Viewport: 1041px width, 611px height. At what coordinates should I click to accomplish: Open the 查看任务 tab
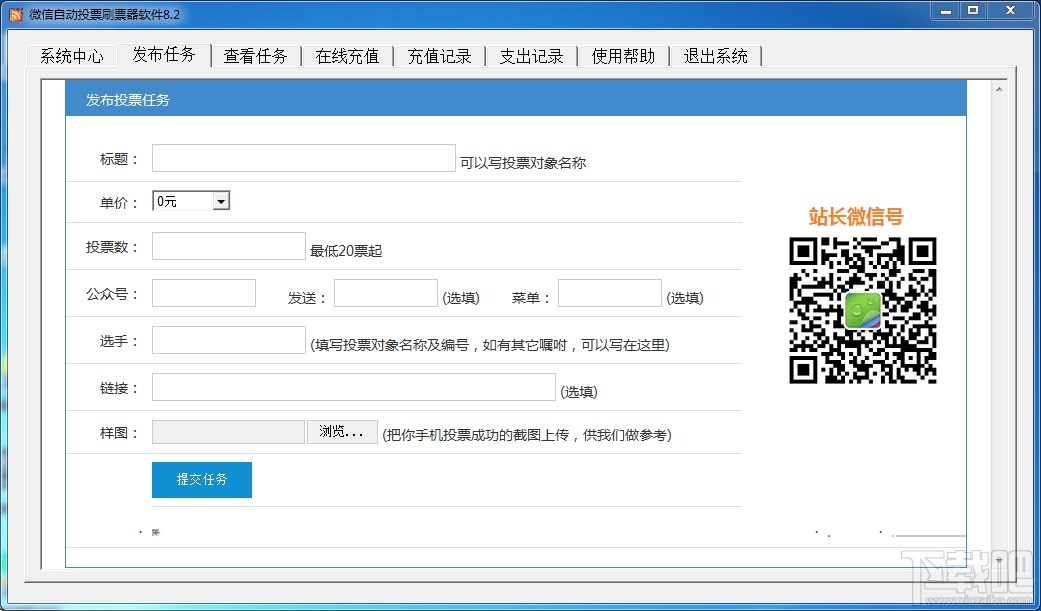coord(256,56)
